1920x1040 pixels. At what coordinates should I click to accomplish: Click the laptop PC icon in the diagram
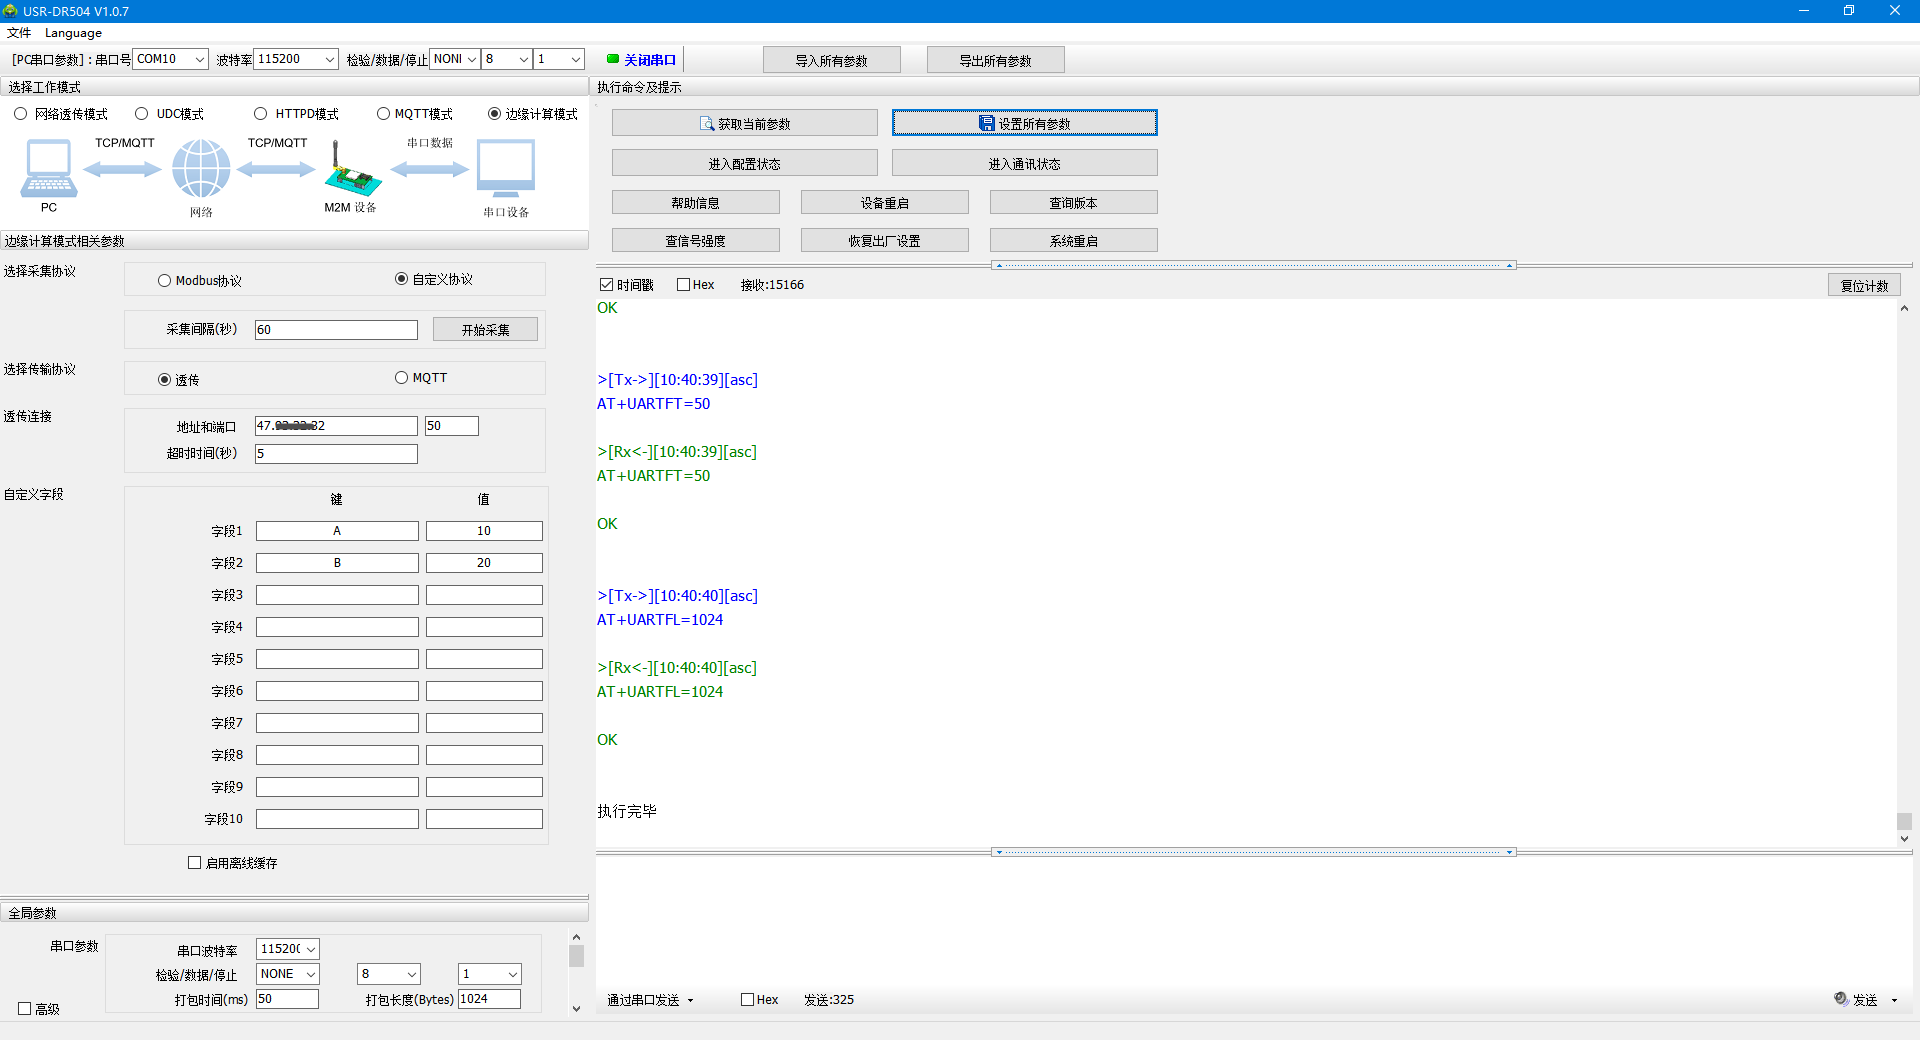pyautogui.click(x=48, y=169)
